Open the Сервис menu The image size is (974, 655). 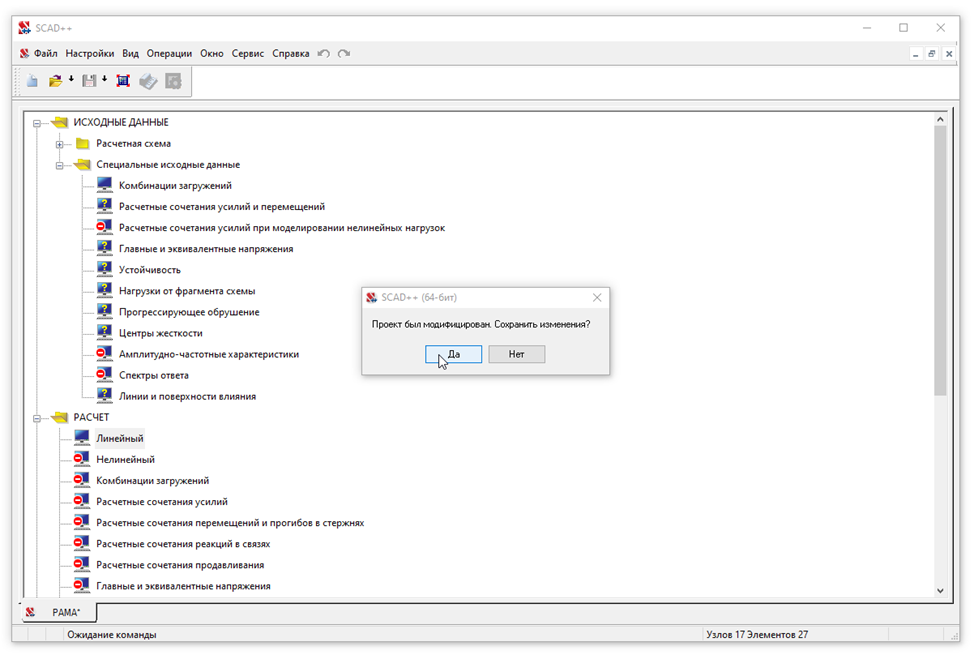pyautogui.click(x=248, y=53)
